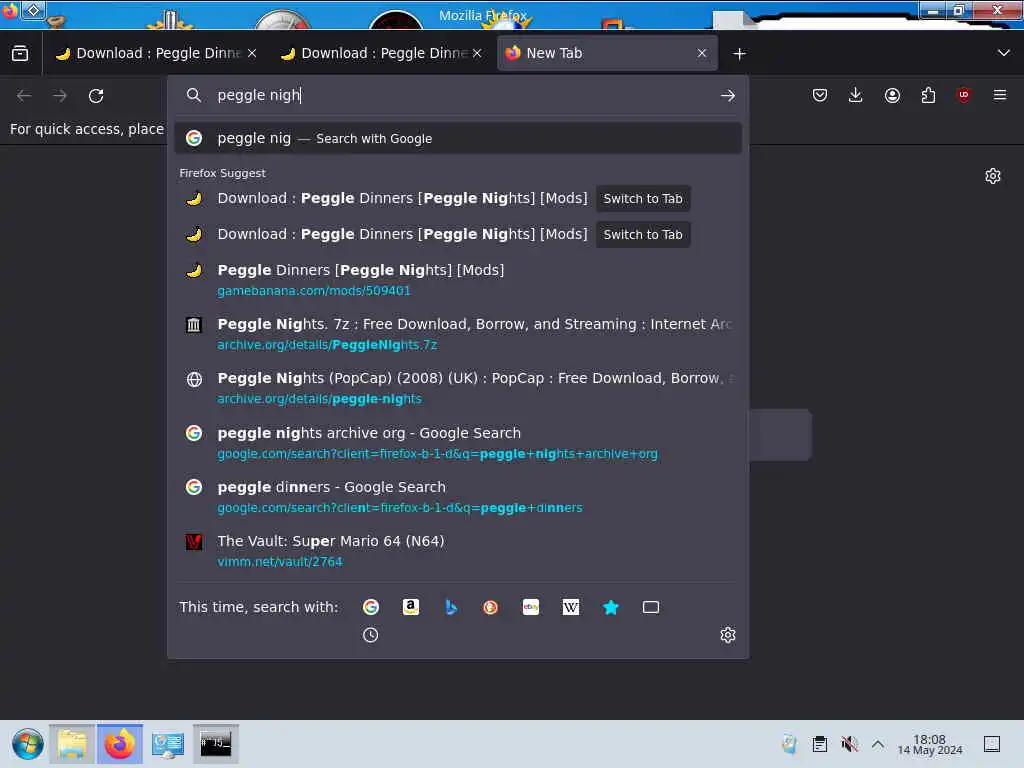Search this time with Google icon

coord(371,607)
